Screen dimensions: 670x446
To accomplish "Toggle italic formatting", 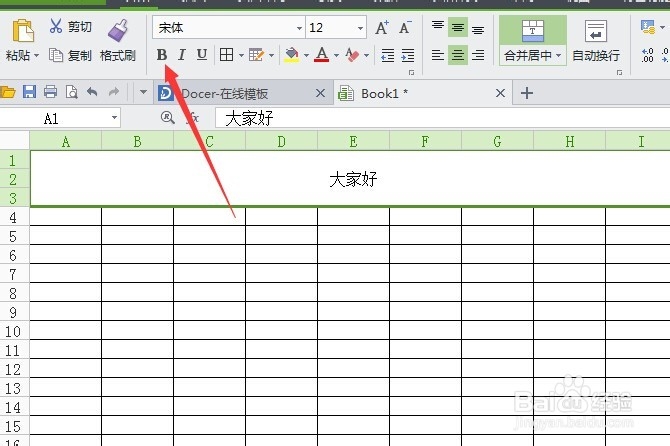I will click(182, 55).
